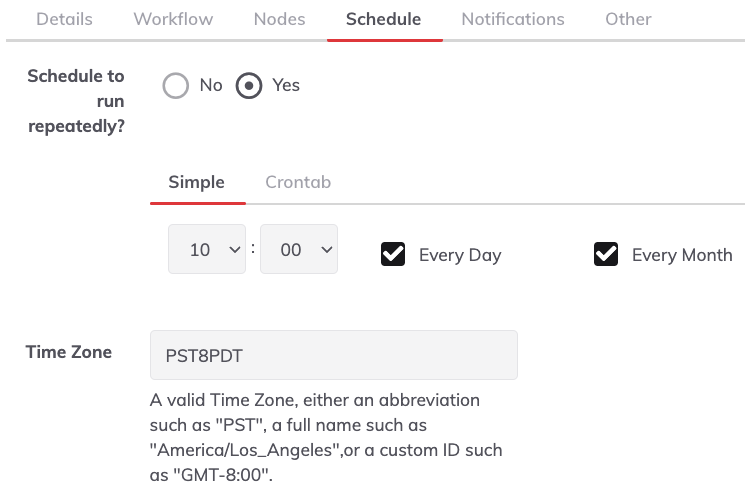745x500 pixels.
Task: Click the Every Month label text
Action: tap(682, 255)
